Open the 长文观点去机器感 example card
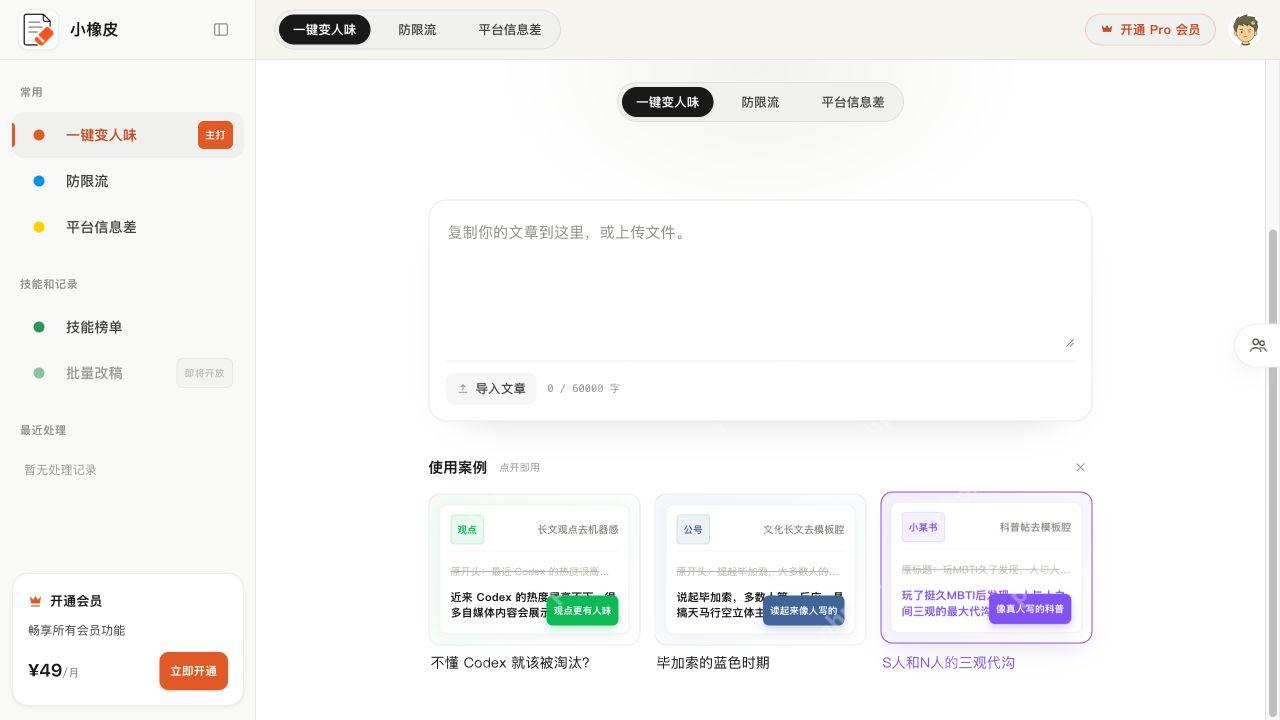 [534, 569]
